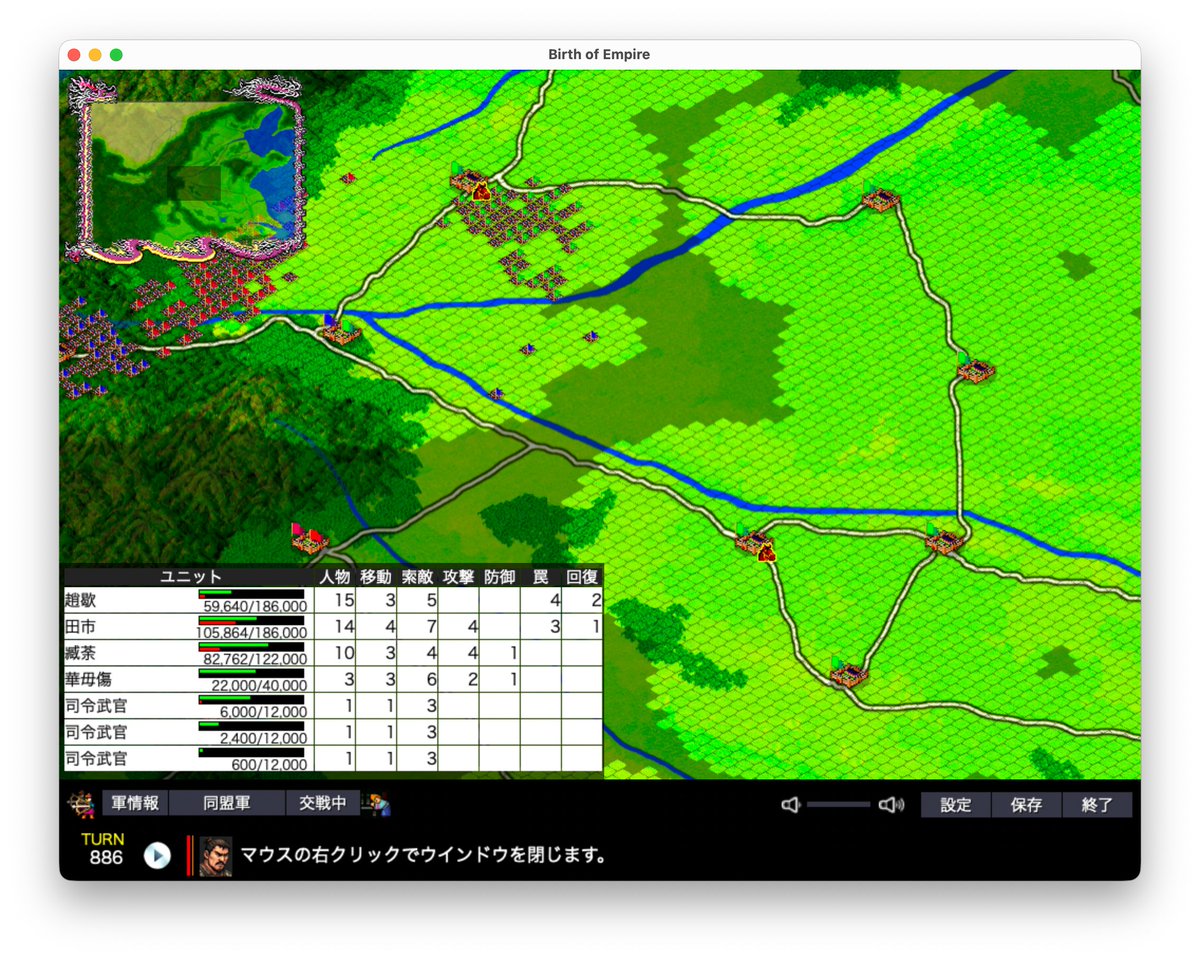Open the 交戦中 tab
The width and height of the screenshot is (1200, 959).
[323, 803]
